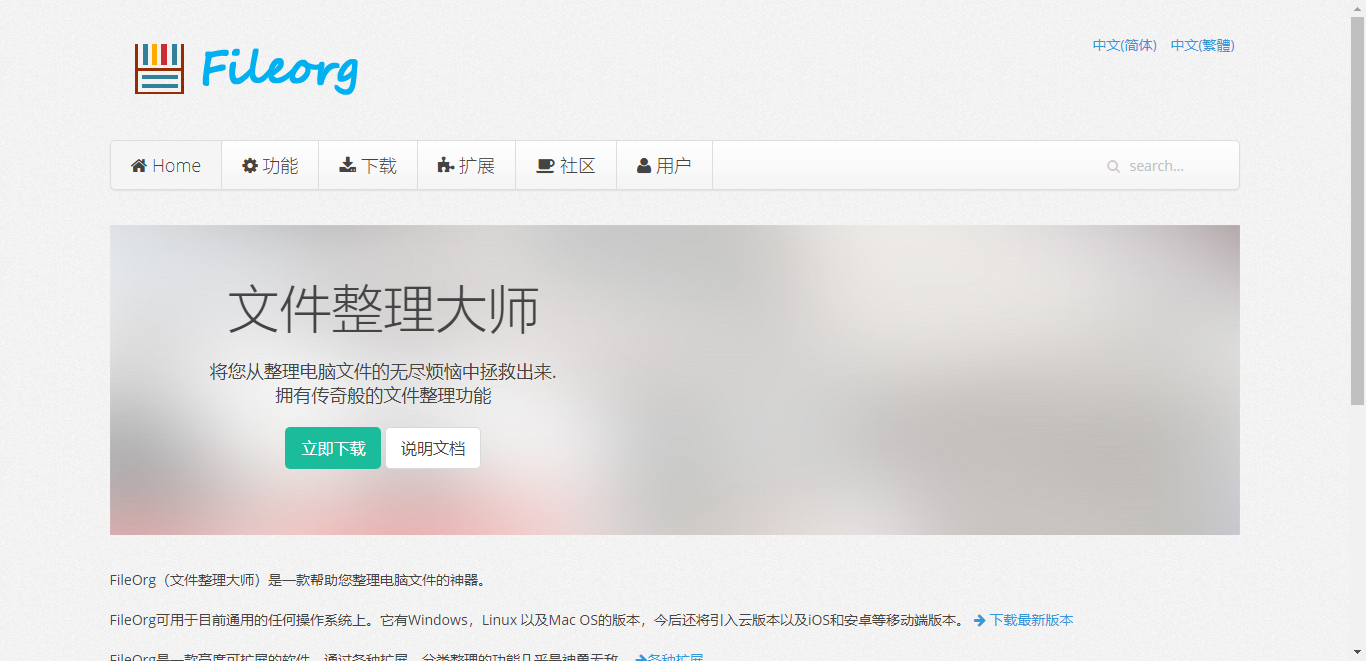Click the person icon next to 用户

tap(643, 165)
